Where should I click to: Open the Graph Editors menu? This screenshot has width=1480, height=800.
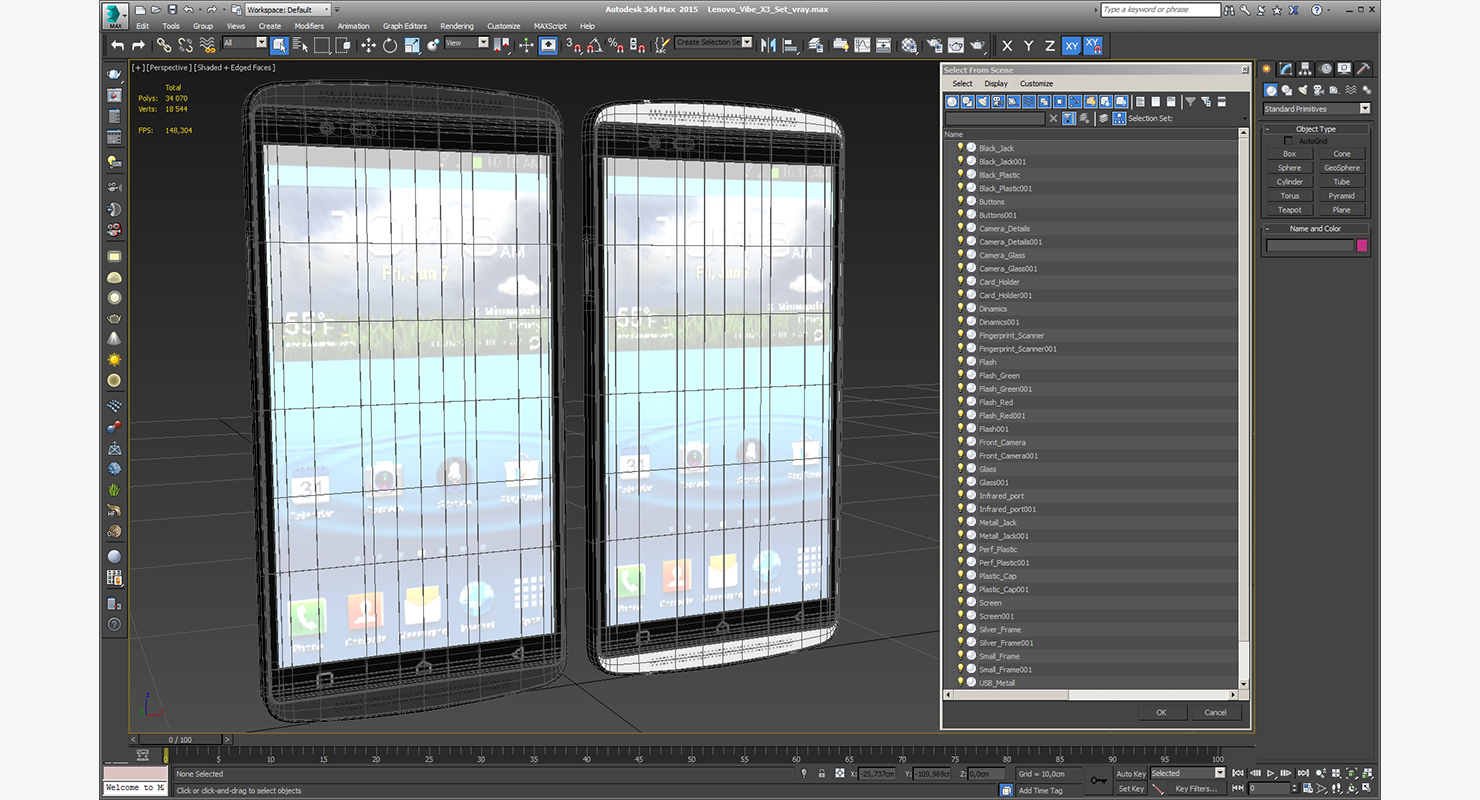click(405, 26)
